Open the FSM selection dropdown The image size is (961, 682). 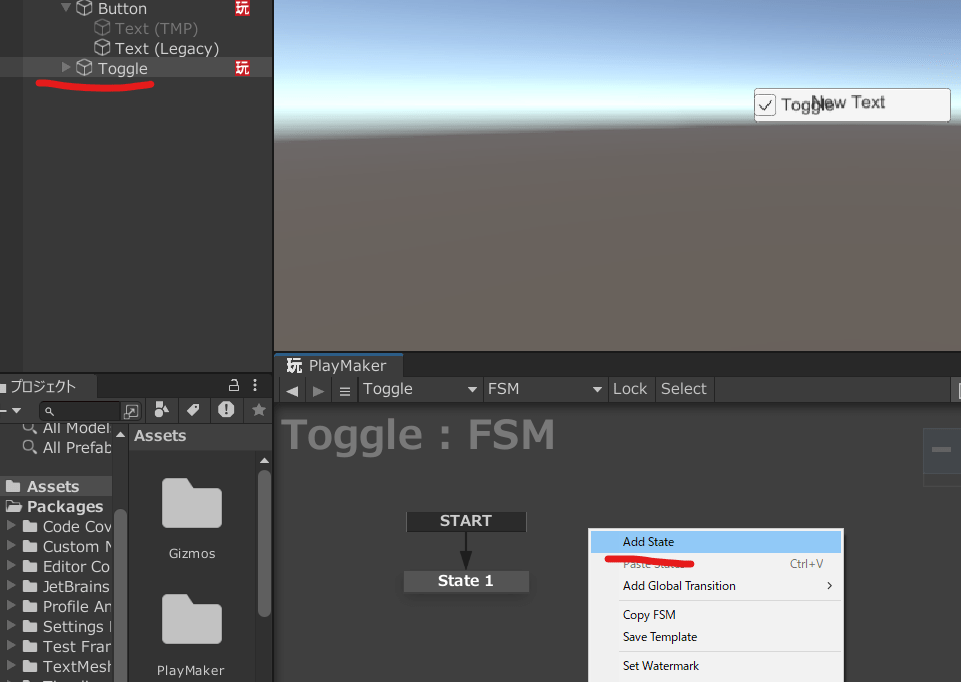(x=545, y=389)
